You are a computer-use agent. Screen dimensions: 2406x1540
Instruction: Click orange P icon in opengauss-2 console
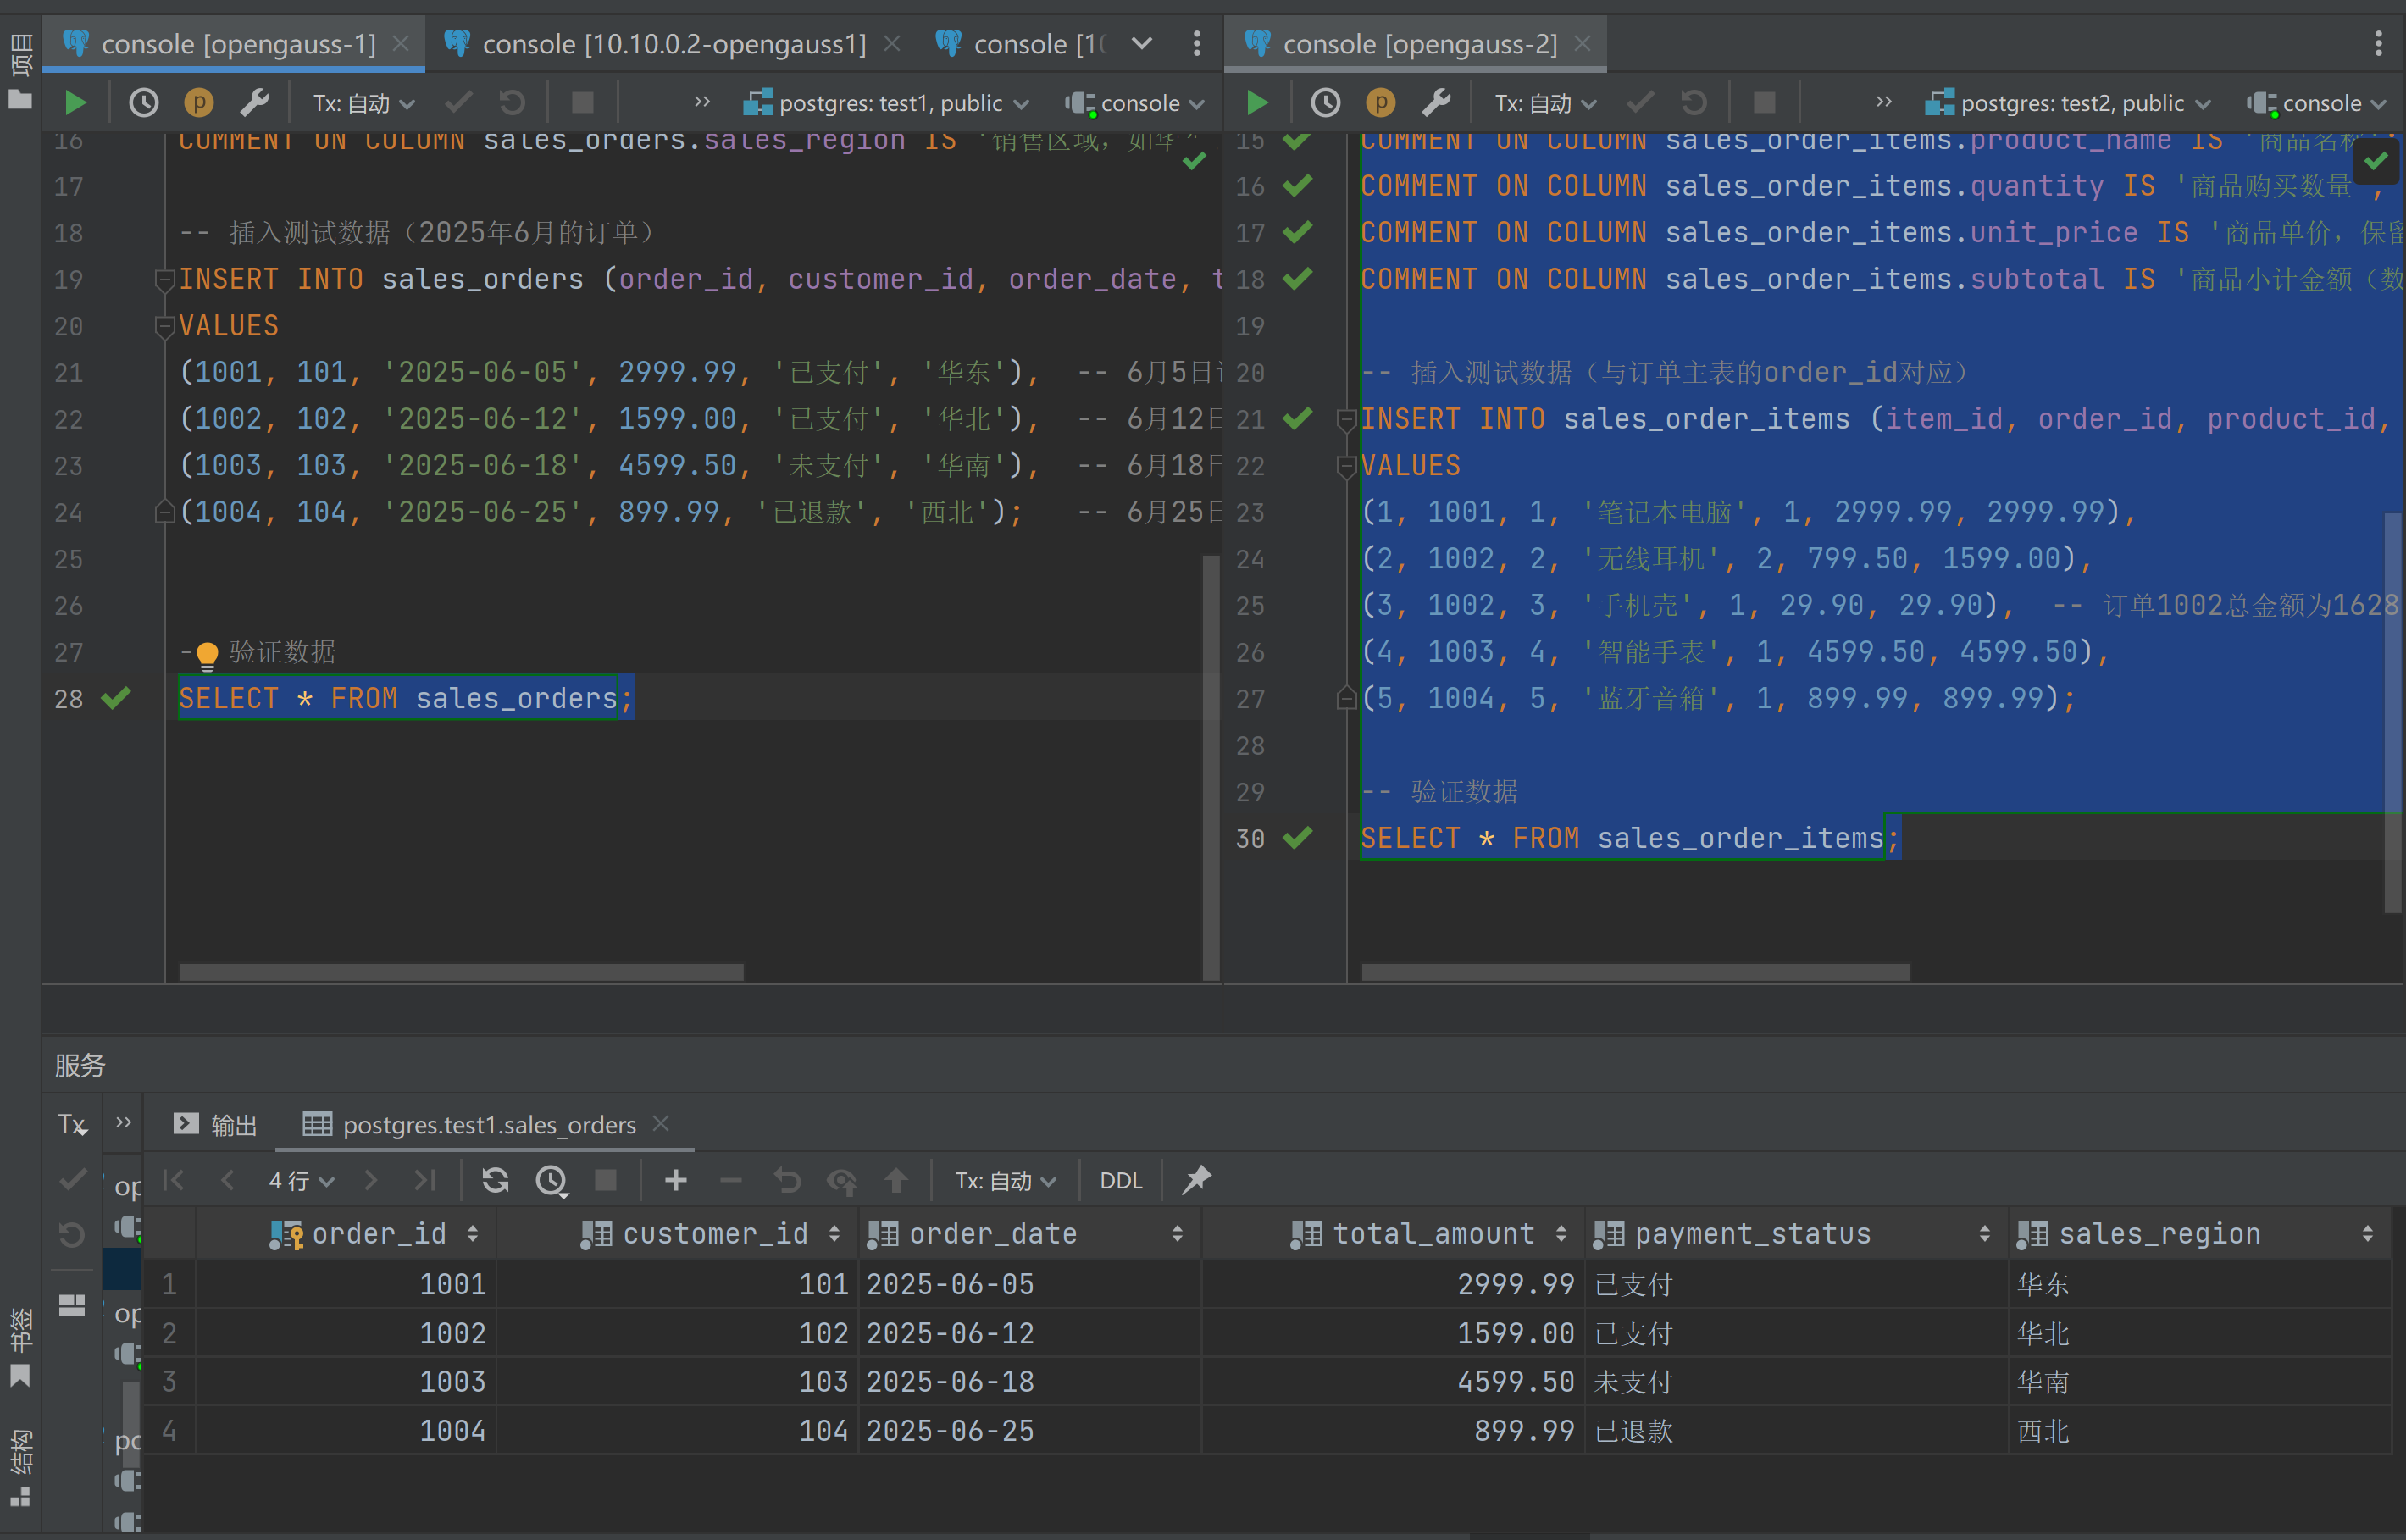(x=1381, y=102)
